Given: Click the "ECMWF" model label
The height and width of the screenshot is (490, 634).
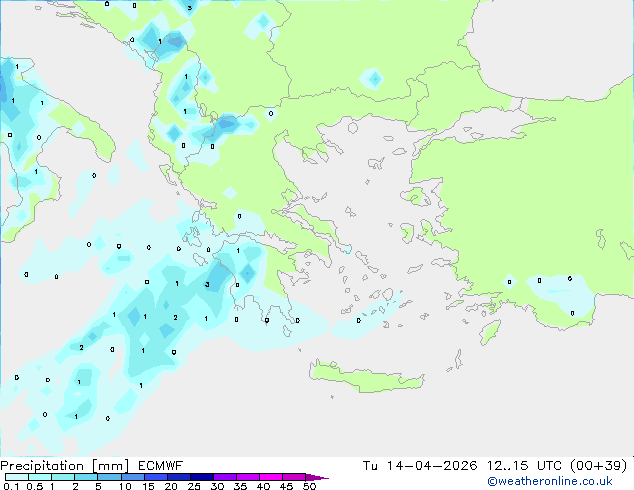Looking at the screenshot, I should [161, 466].
